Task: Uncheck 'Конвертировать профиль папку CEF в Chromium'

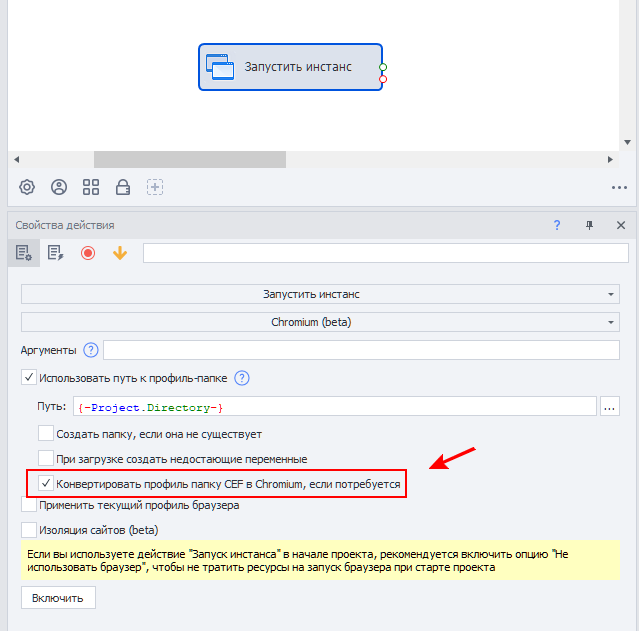Action: 46,483
